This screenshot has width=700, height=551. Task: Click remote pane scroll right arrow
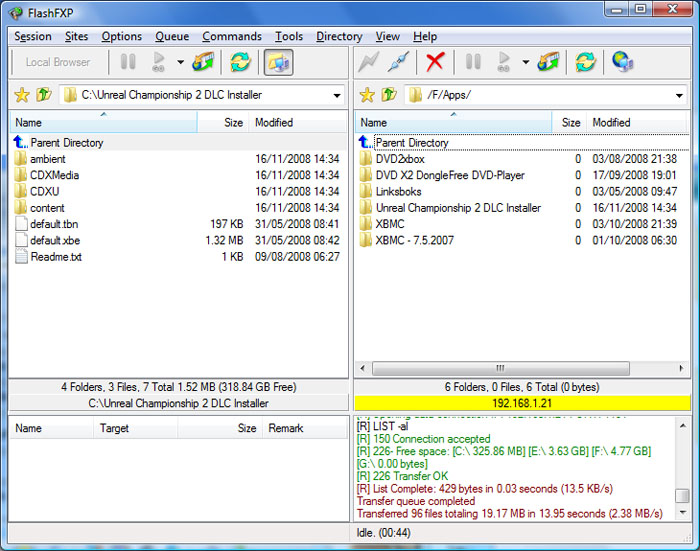coord(681,368)
